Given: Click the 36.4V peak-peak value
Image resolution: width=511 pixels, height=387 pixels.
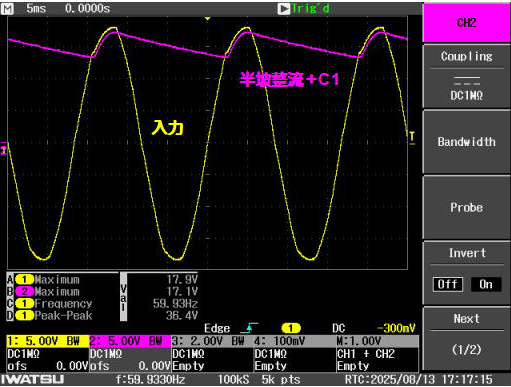Looking at the screenshot, I should [182, 315].
